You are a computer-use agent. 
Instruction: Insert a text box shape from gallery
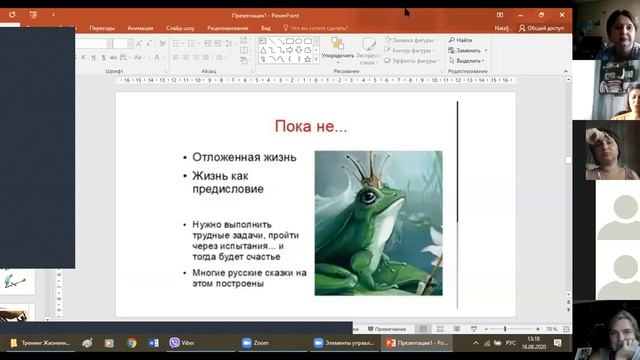pos(262,41)
